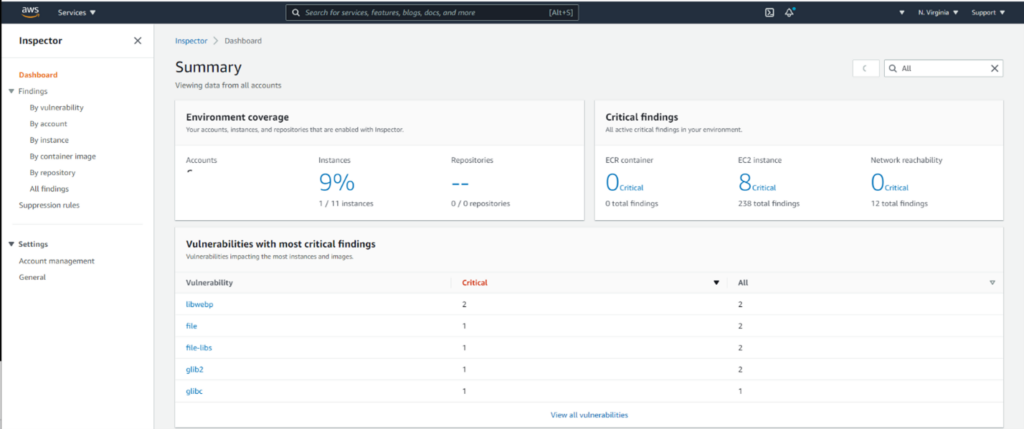Open the libwebp vulnerability link

[x=199, y=304]
